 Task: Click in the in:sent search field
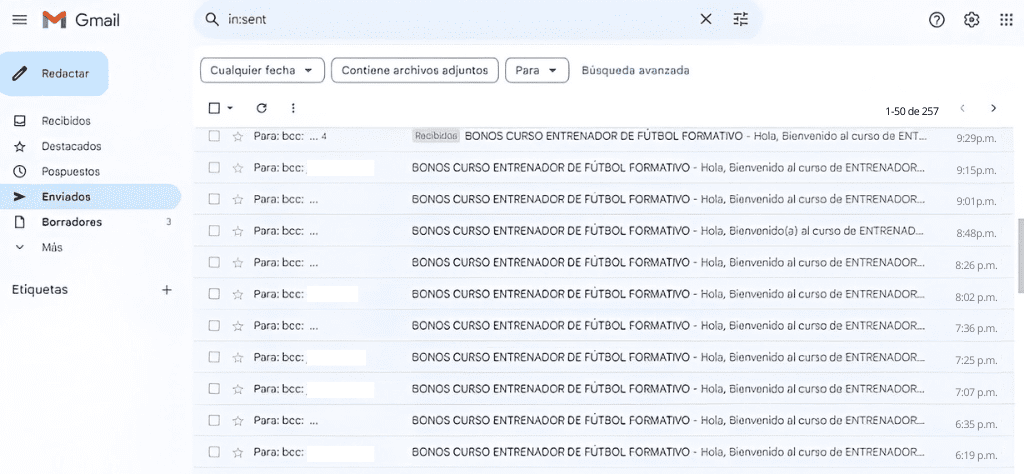pos(450,19)
